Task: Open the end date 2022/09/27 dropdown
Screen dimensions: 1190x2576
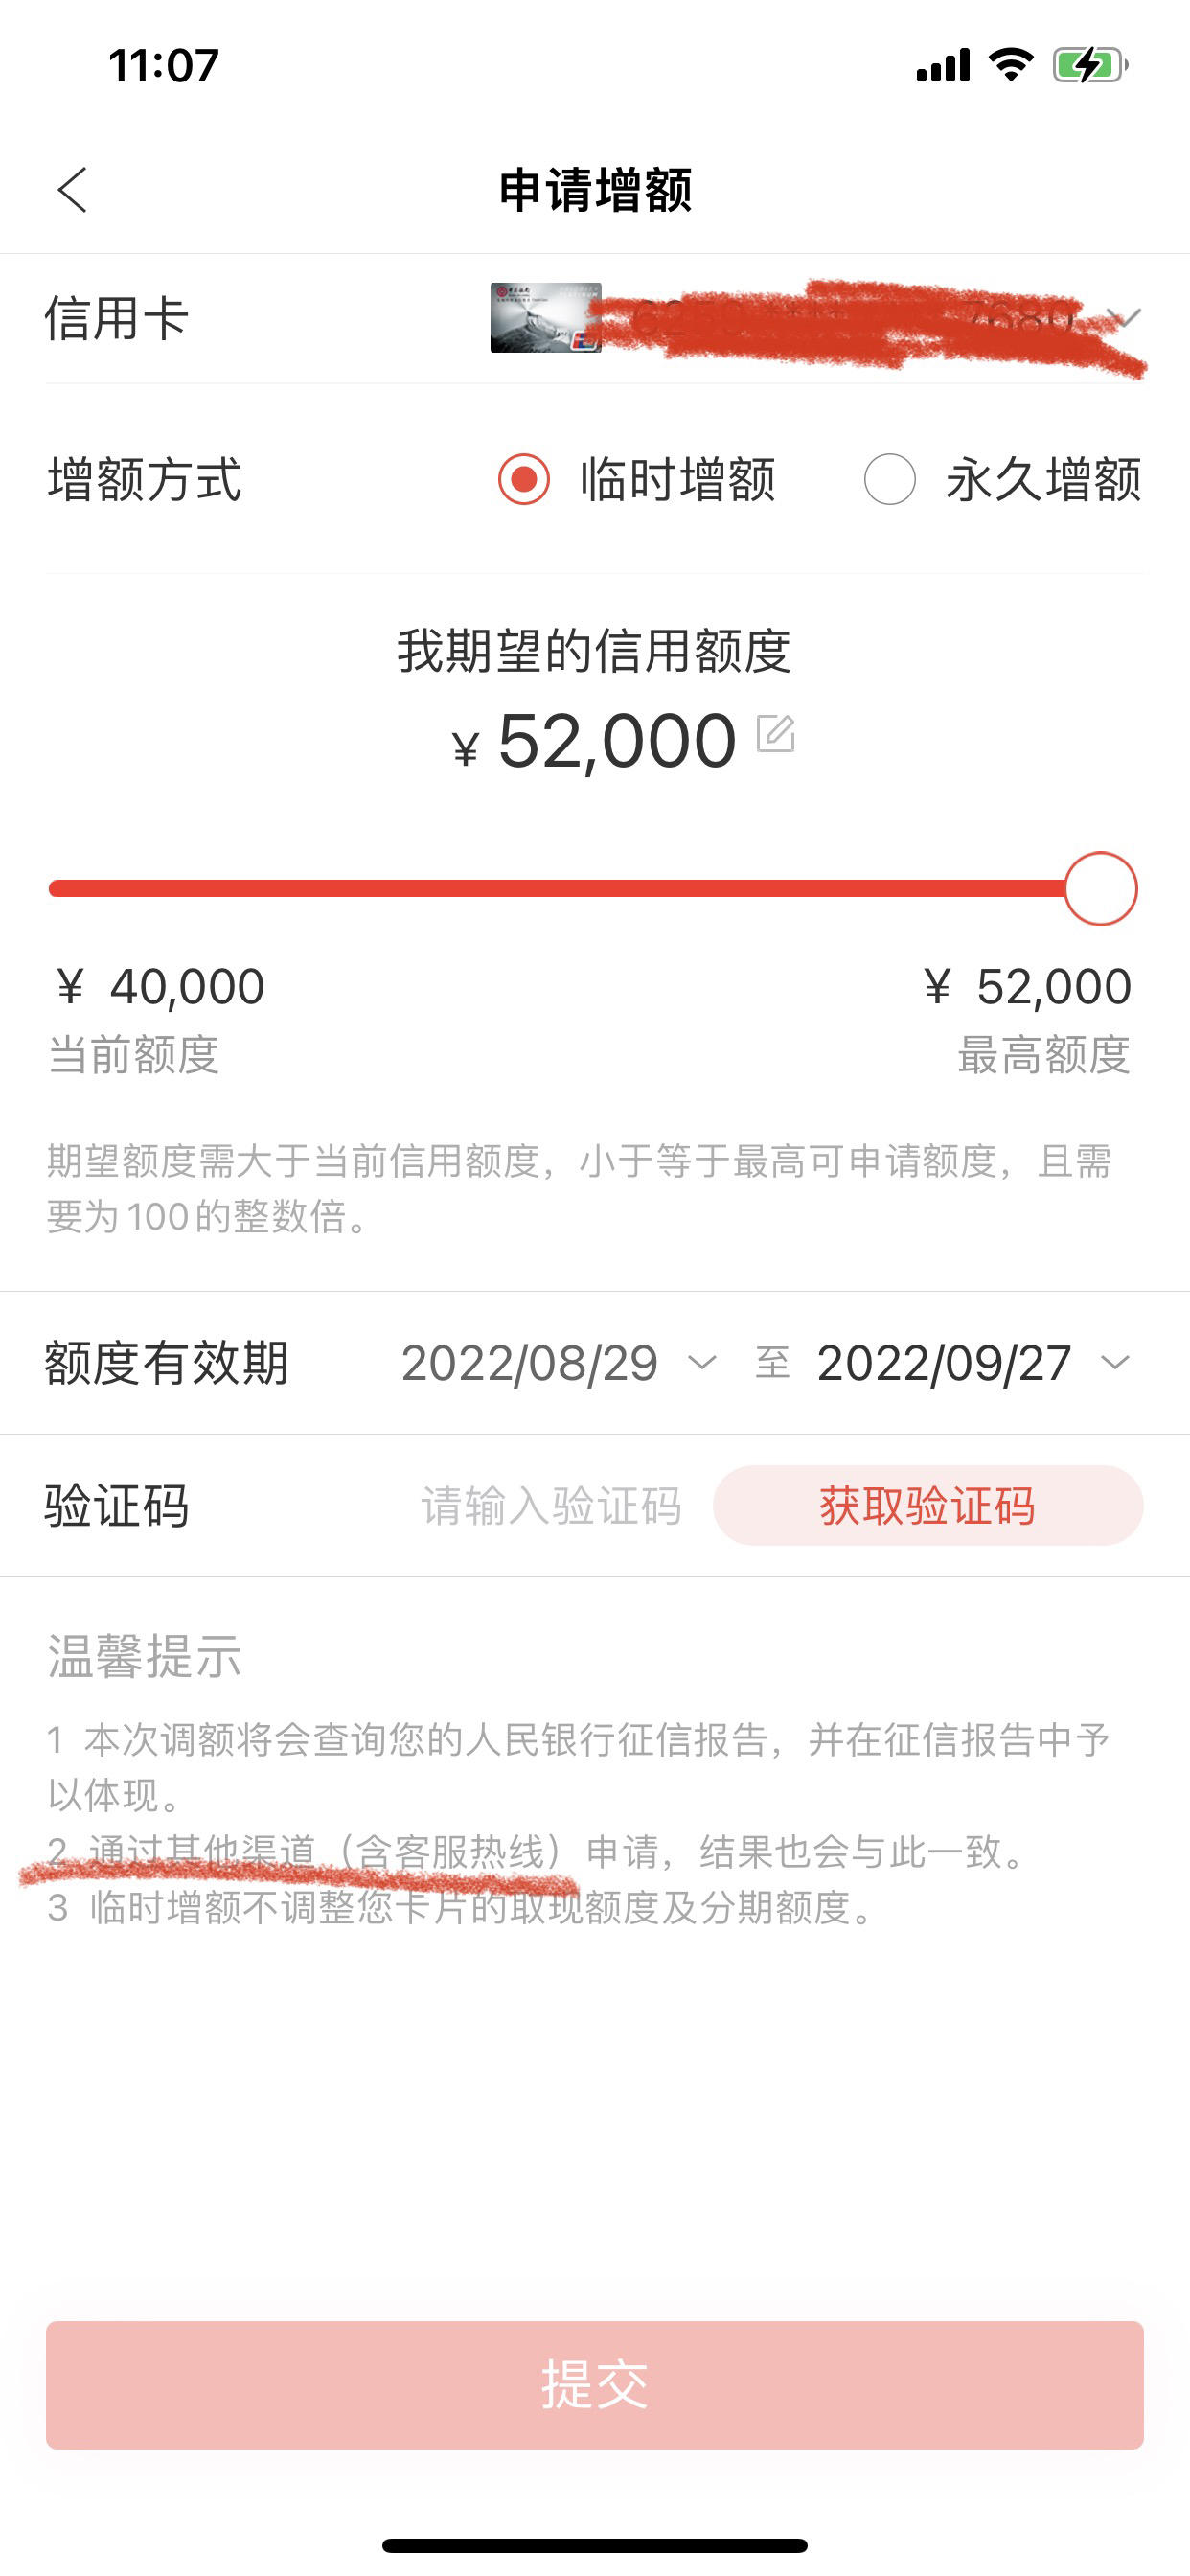Action: coord(973,1362)
